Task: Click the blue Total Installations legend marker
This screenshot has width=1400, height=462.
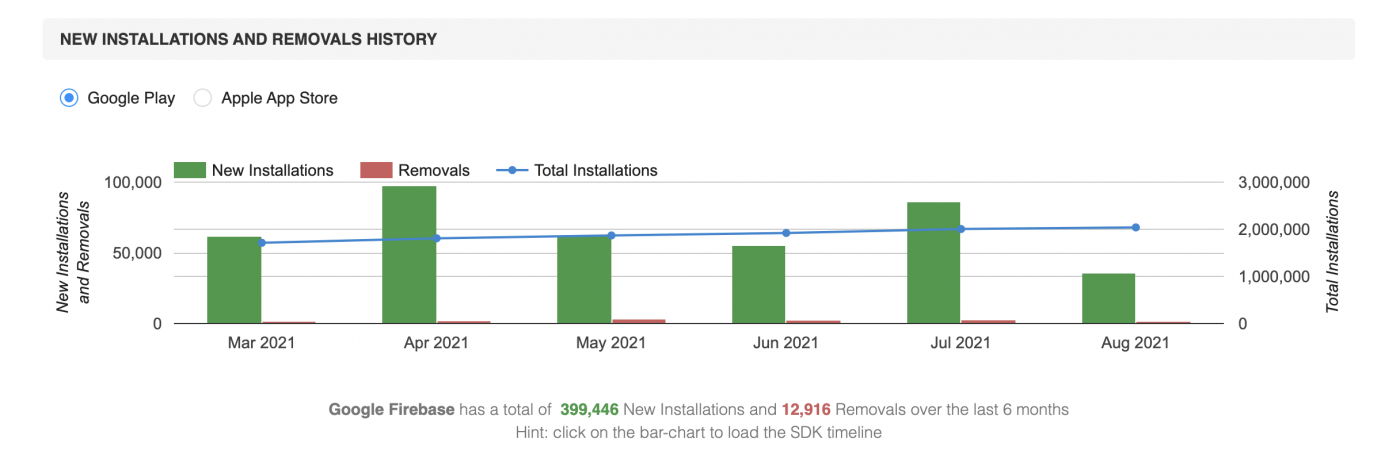Action: pyautogui.click(x=512, y=170)
